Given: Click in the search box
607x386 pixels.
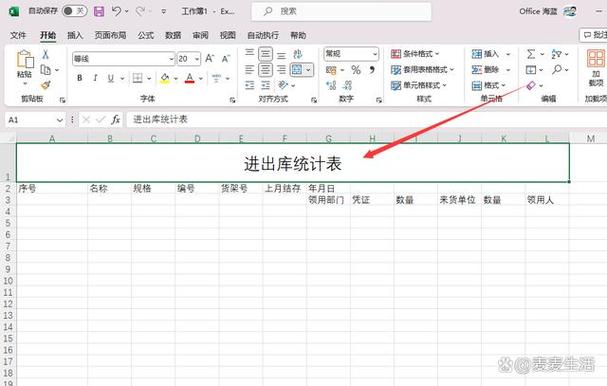Looking at the screenshot, I should (x=341, y=11).
